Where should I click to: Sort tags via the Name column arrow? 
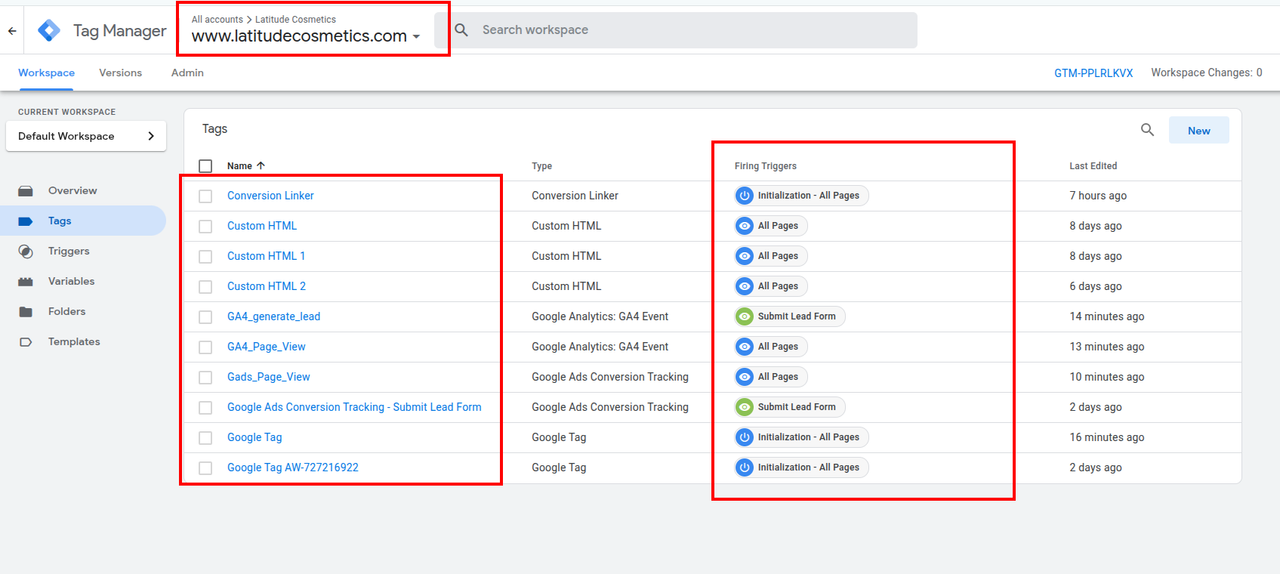[x=261, y=165]
